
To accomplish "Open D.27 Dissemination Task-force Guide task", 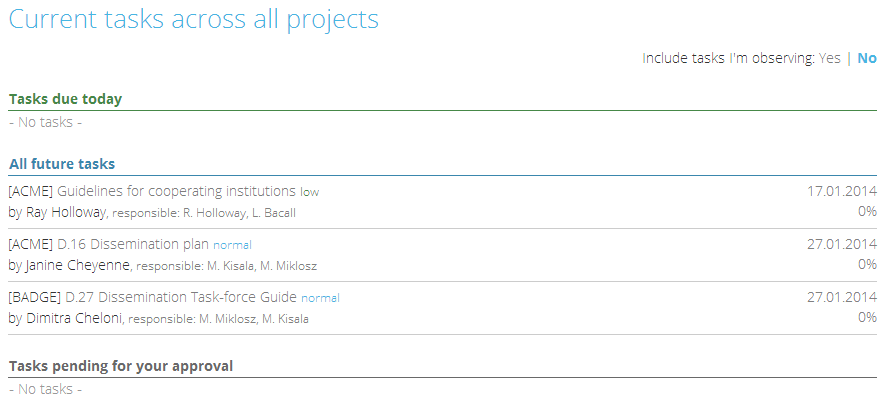I will 181,297.
